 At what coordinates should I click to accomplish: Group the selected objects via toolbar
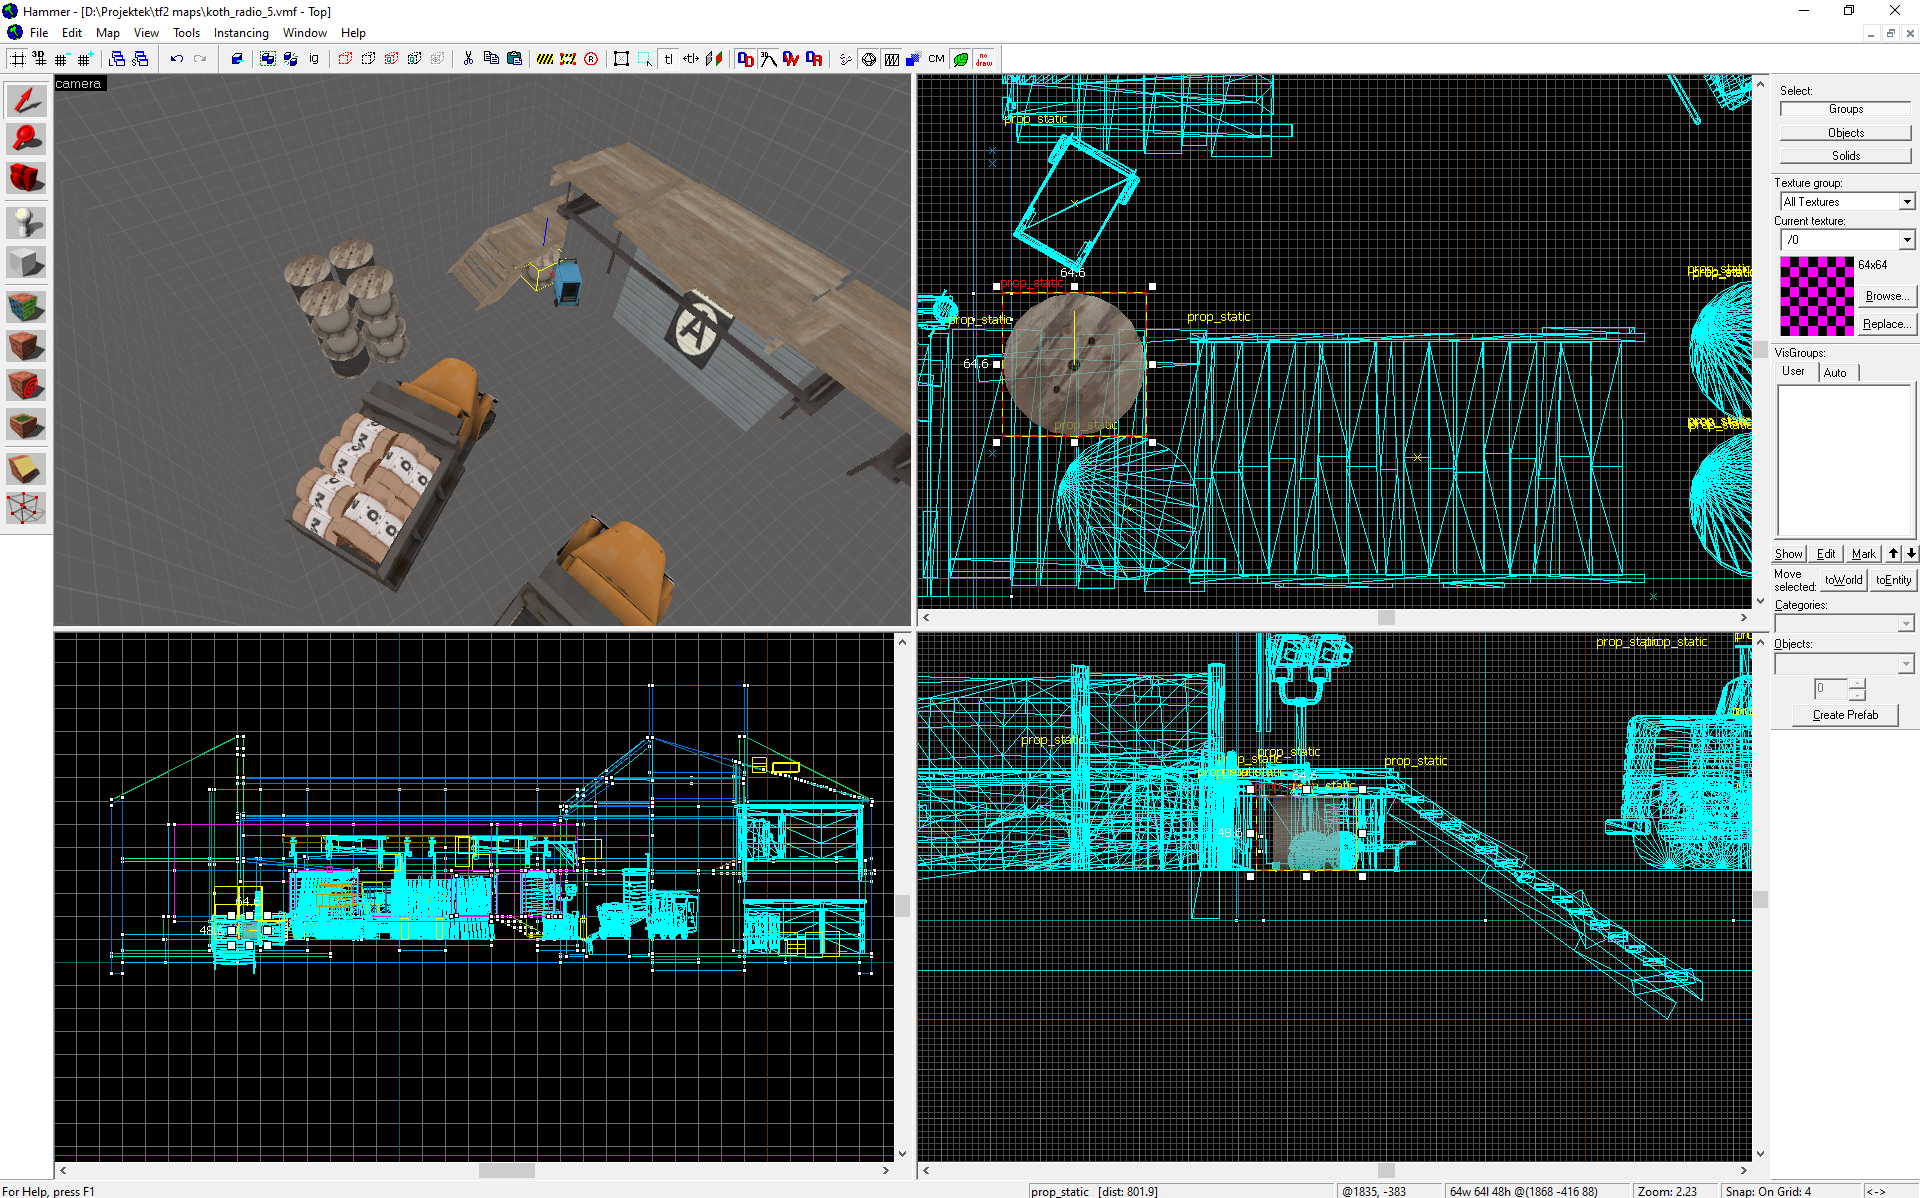pyautogui.click(x=267, y=59)
